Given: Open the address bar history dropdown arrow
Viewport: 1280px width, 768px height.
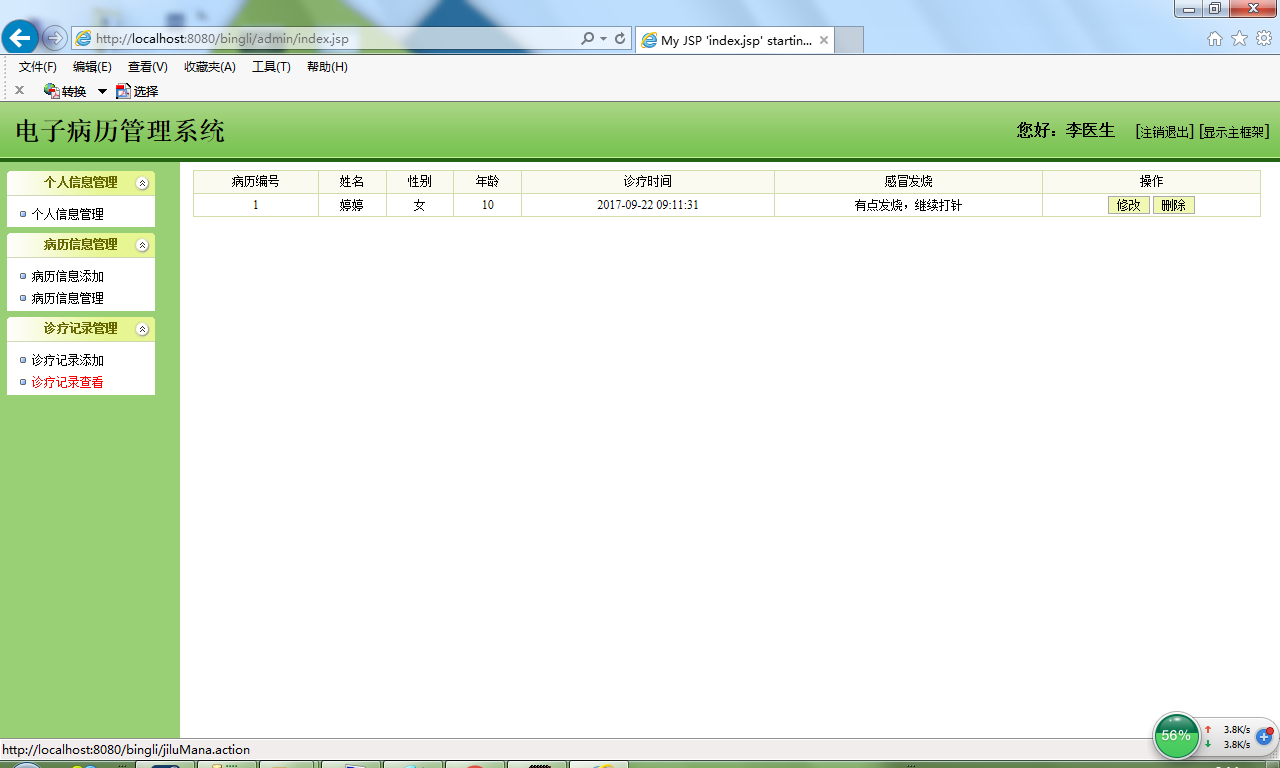Looking at the screenshot, I should (x=603, y=39).
